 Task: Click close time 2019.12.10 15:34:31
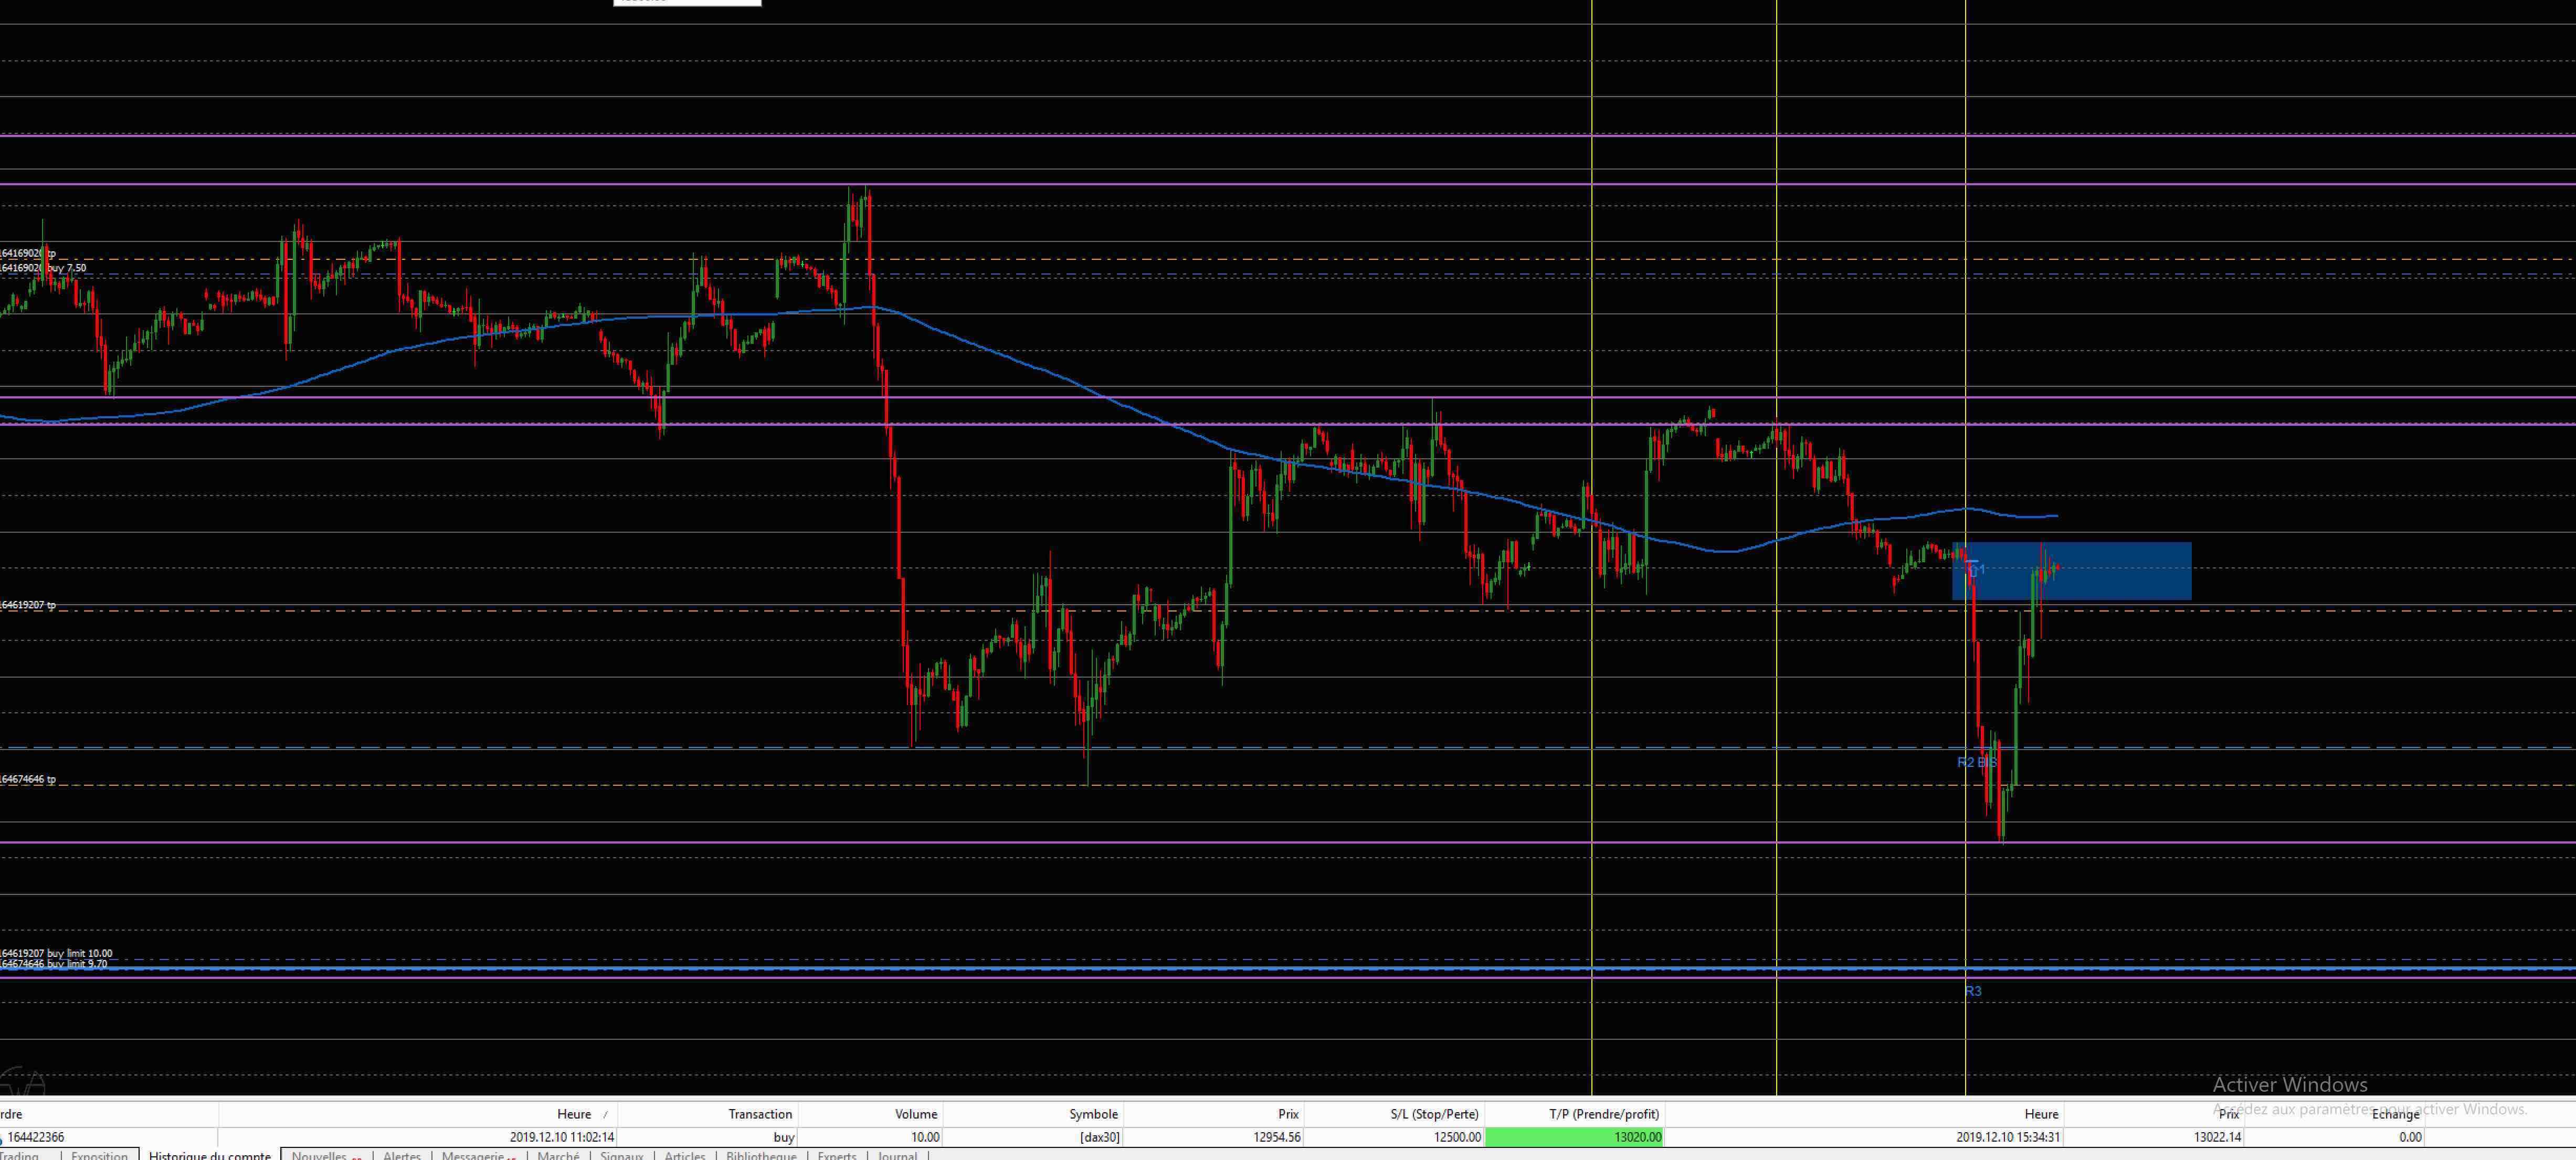2007,1137
